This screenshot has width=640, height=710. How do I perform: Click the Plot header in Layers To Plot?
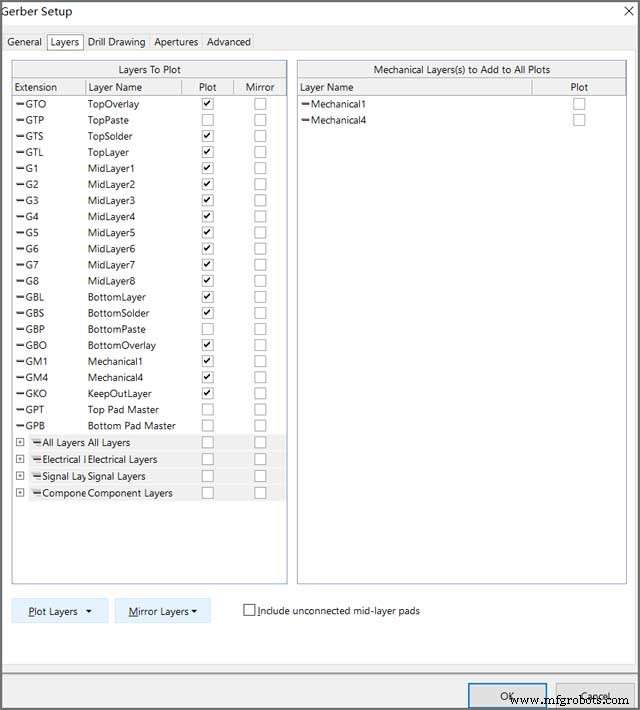207,87
